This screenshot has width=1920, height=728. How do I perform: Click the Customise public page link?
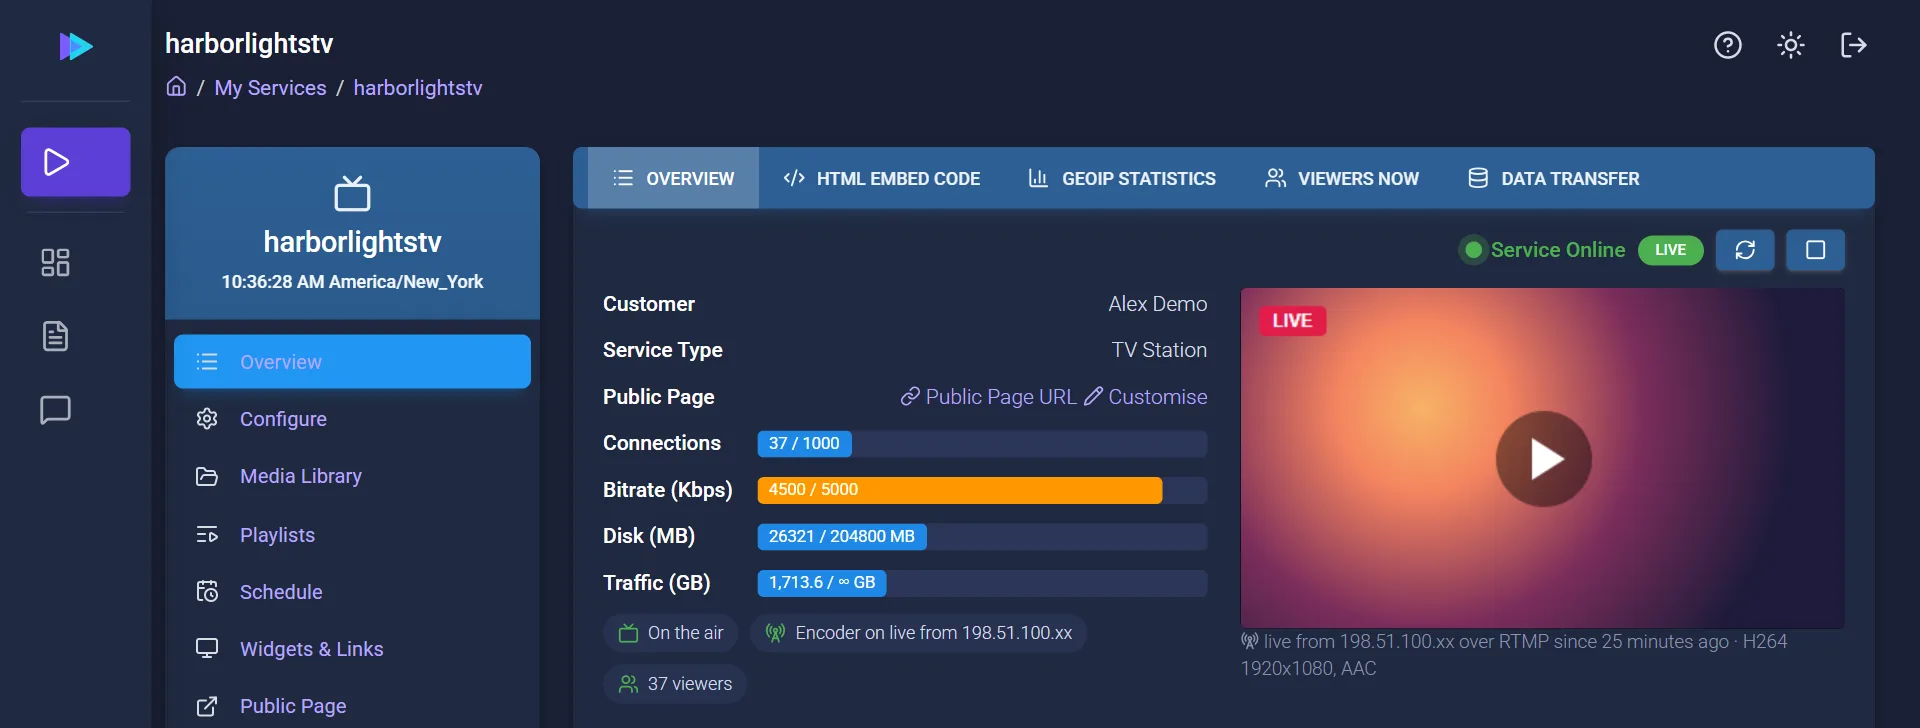click(x=1146, y=397)
